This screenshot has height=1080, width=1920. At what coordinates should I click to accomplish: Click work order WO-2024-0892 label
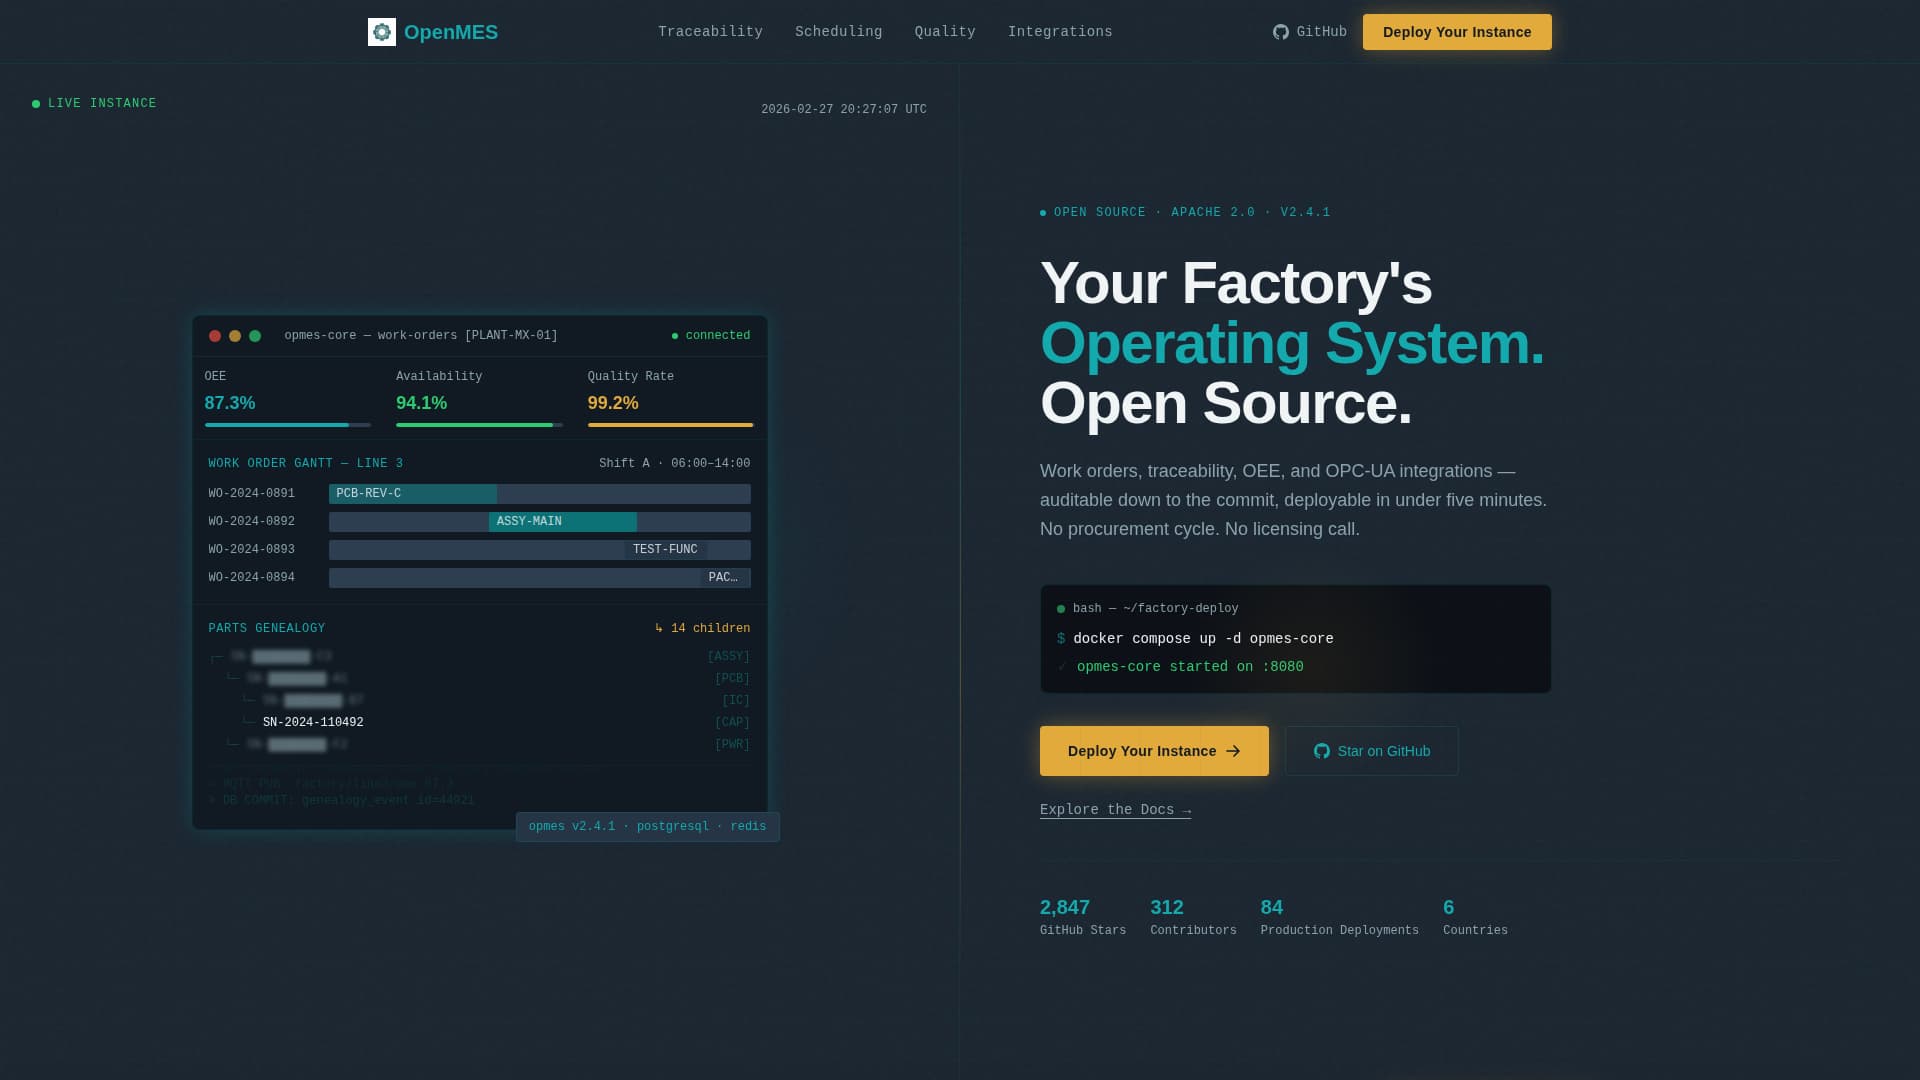252,522
